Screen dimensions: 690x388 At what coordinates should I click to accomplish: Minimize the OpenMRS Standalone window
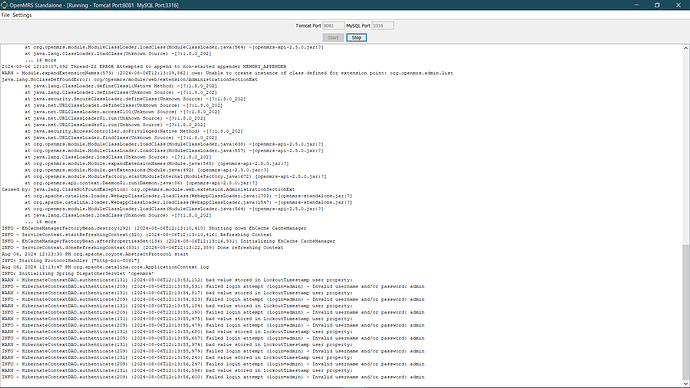pos(636,5)
